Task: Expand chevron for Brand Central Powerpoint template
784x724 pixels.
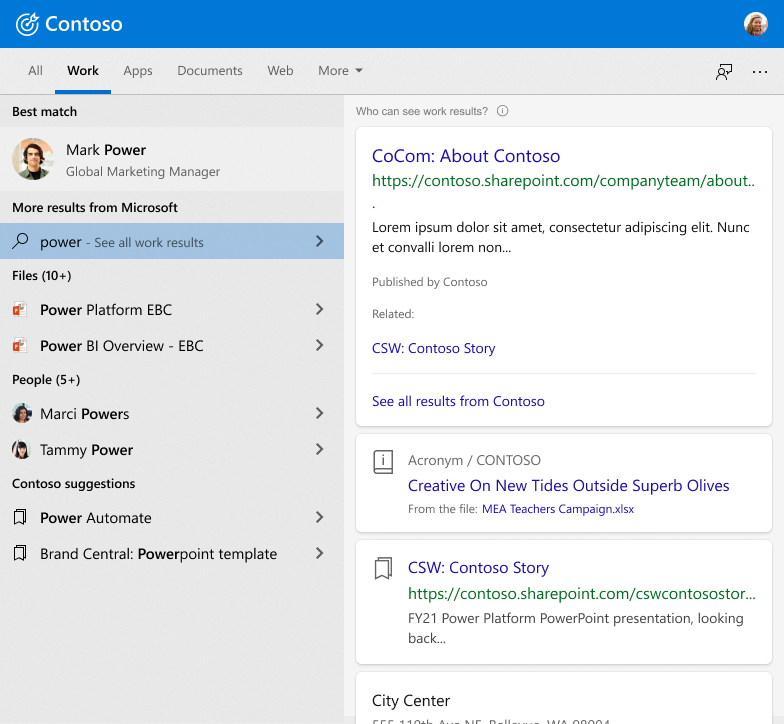Action: (x=320, y=553)
